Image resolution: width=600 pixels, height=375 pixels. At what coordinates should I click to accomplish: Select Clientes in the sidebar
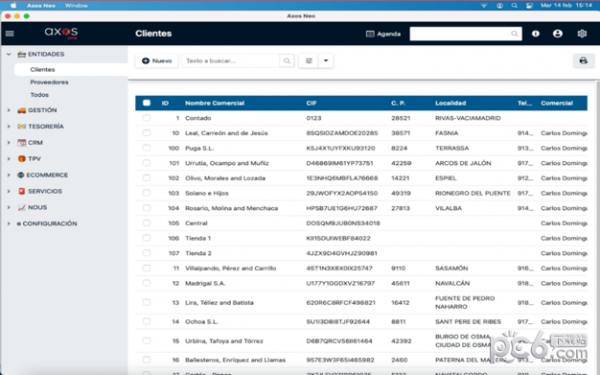coord(42,70)
